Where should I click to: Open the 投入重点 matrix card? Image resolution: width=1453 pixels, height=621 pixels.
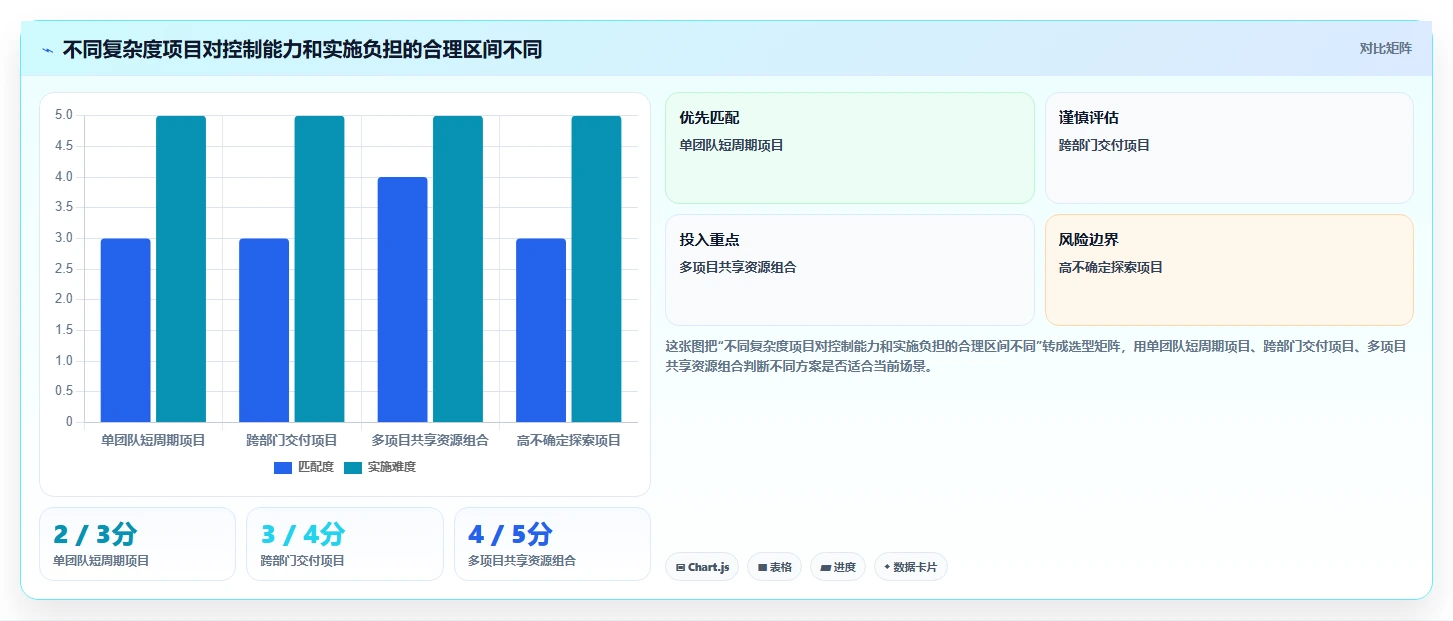pyautogui.click(x=850, y=270)
